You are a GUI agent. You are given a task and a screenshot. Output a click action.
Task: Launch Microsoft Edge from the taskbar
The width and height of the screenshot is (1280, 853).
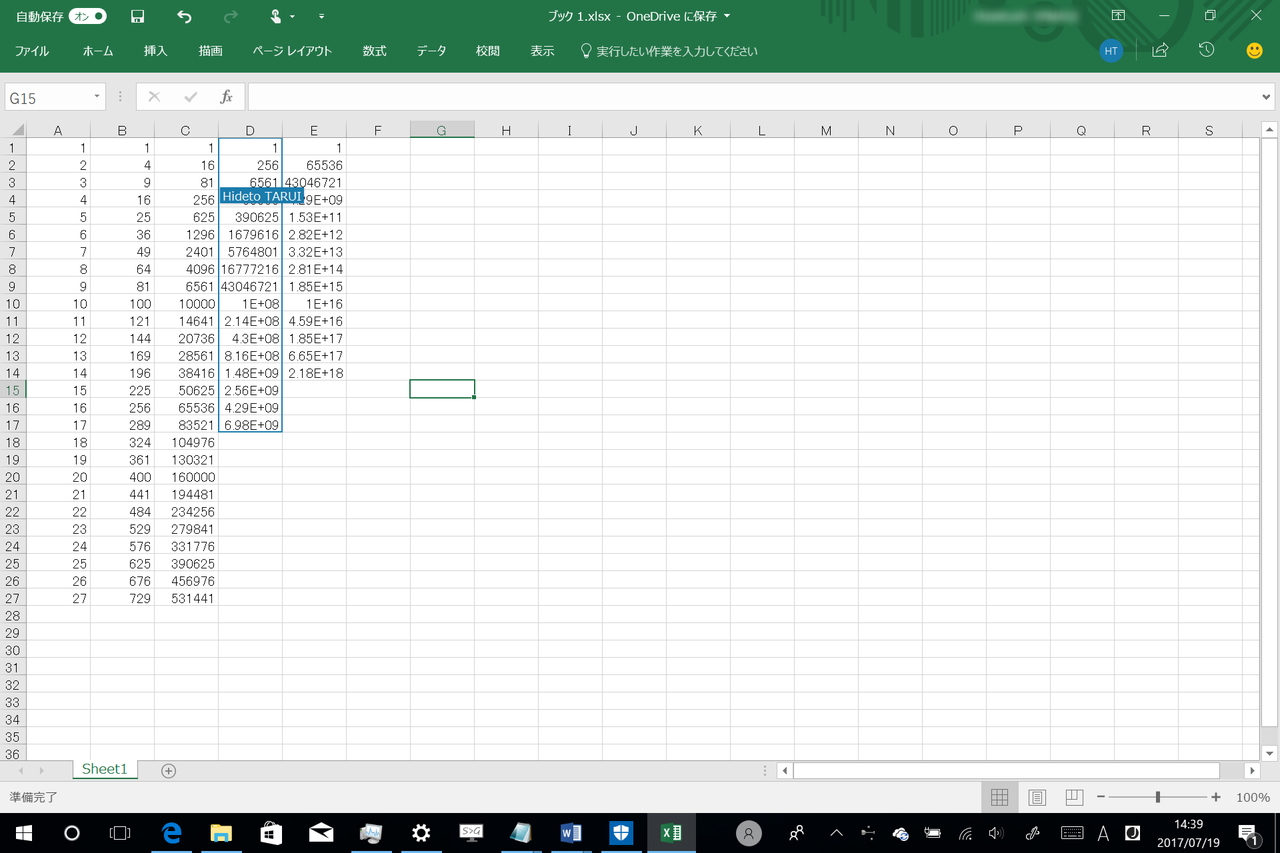point(171,833)
